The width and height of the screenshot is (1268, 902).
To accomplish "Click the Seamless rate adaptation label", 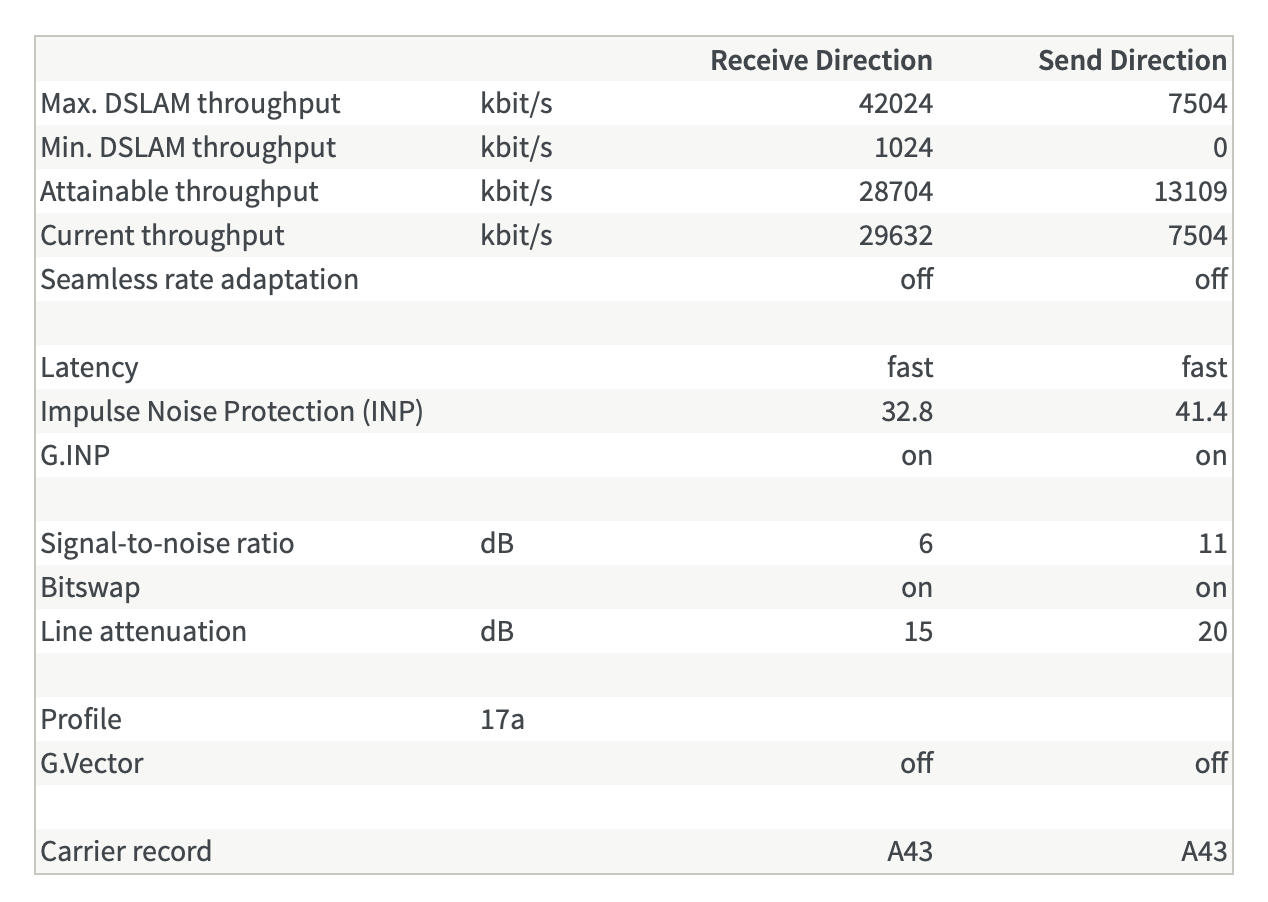I will click(199, 279).
